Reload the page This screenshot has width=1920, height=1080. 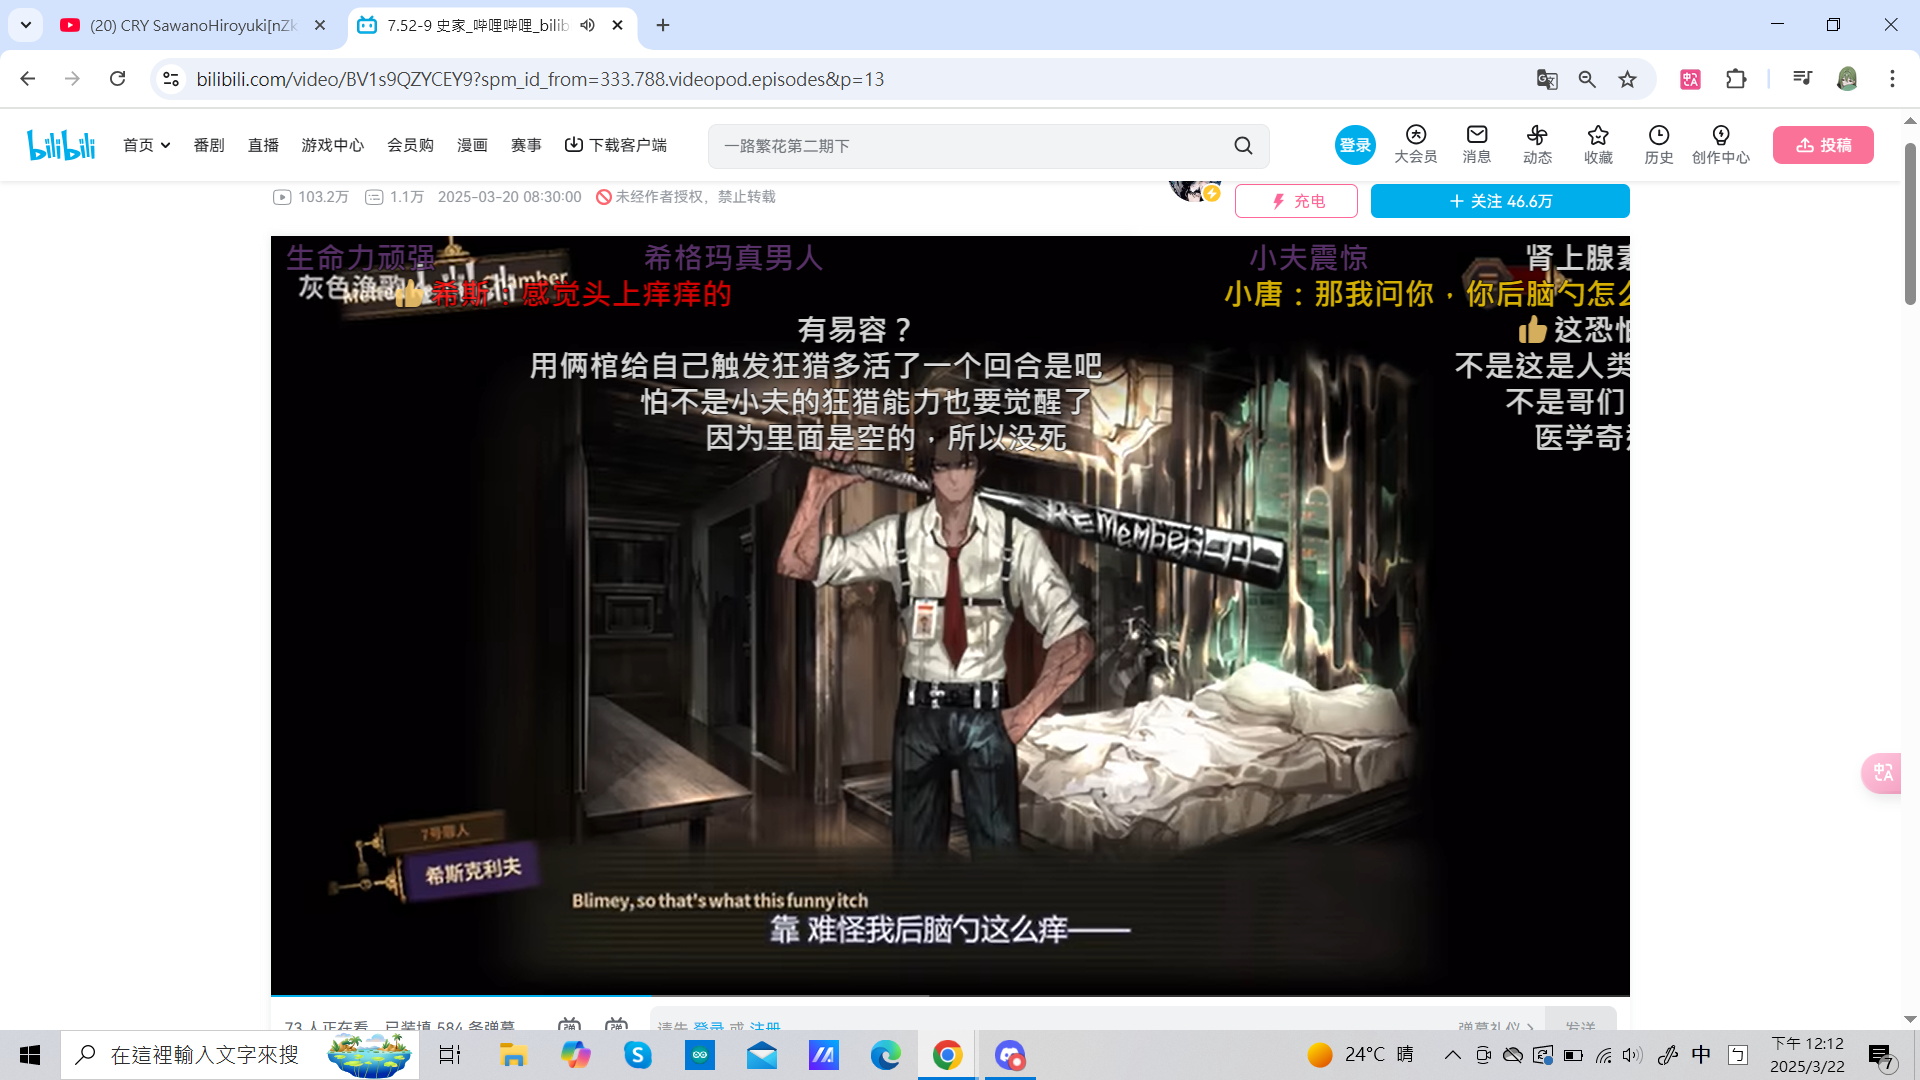(x=117, y=79)
